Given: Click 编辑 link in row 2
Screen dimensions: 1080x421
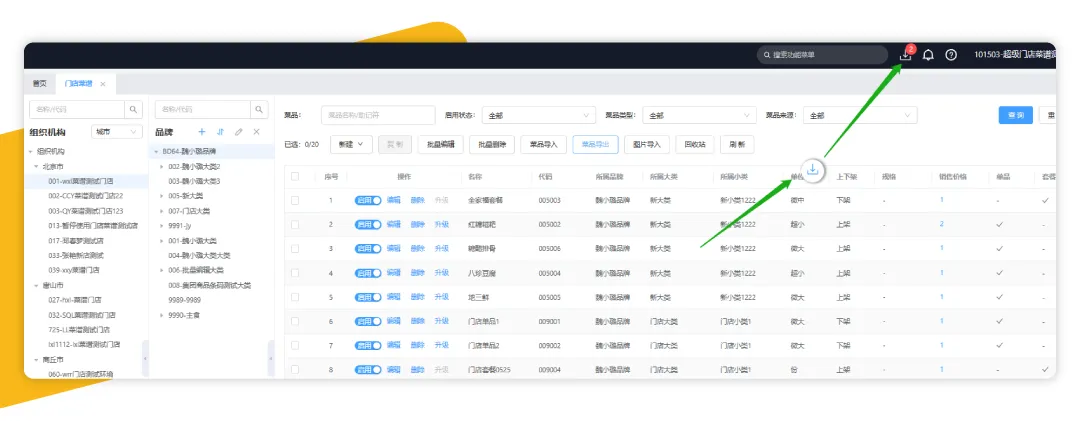Looking at the screenshot, I should pos(393,225).
